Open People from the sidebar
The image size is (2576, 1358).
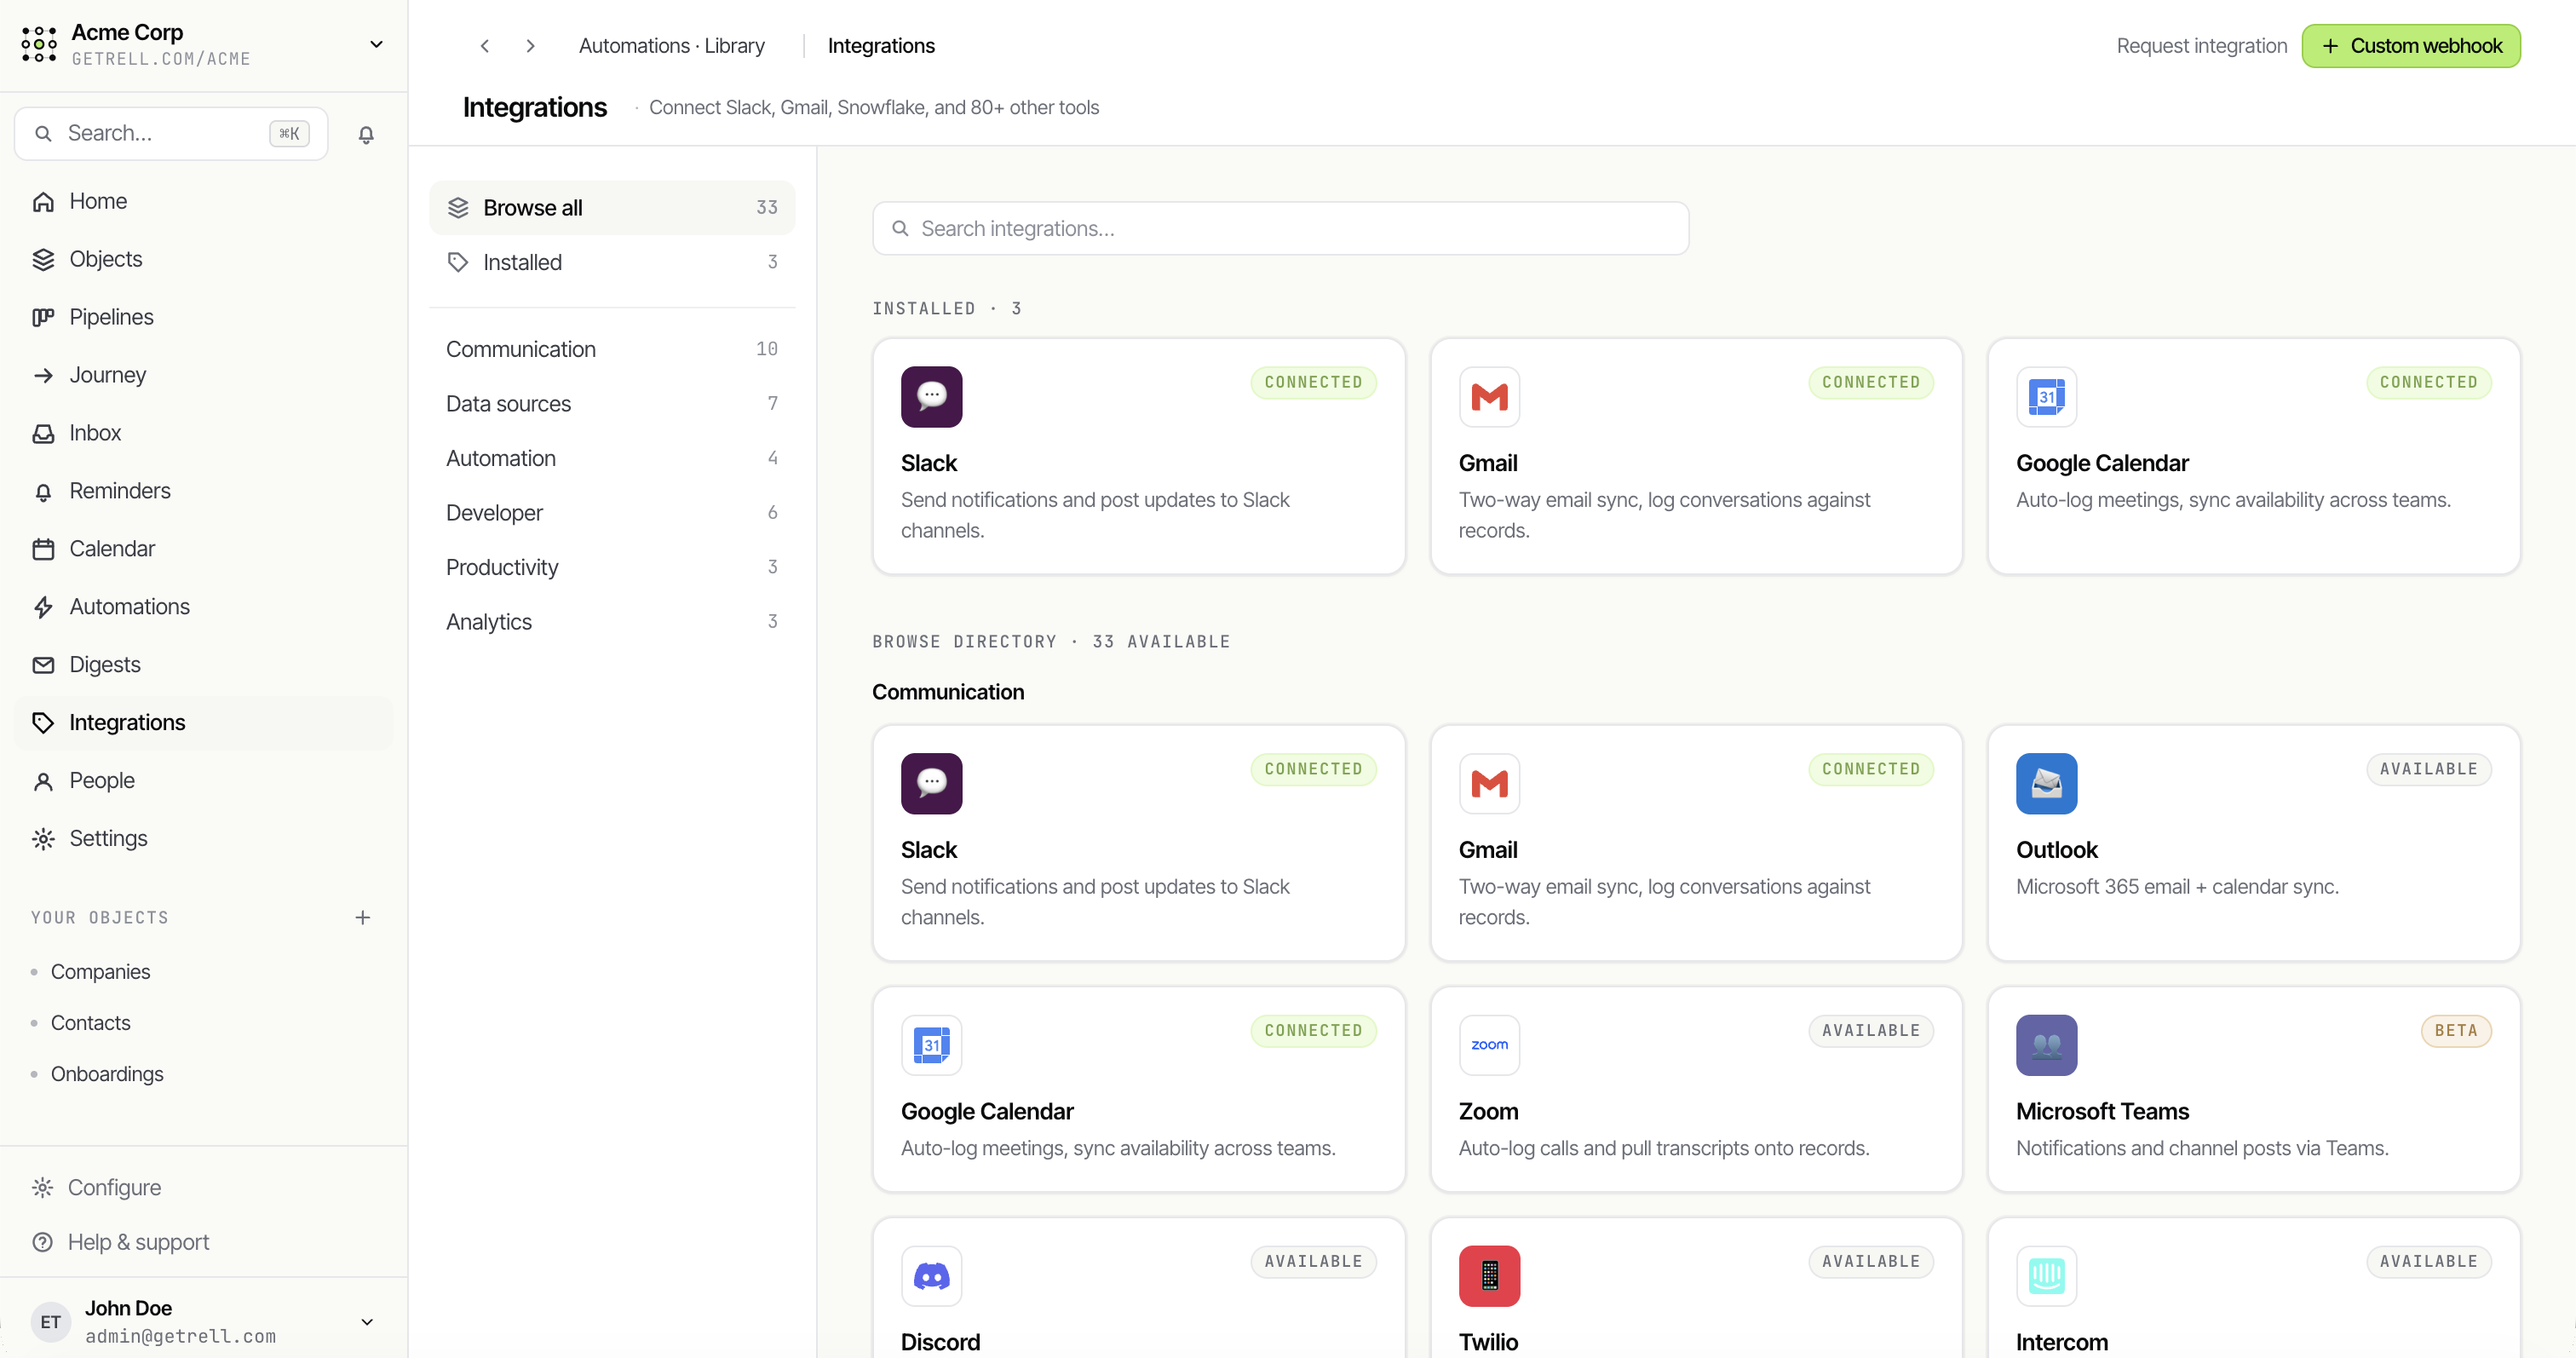[204, 781]
